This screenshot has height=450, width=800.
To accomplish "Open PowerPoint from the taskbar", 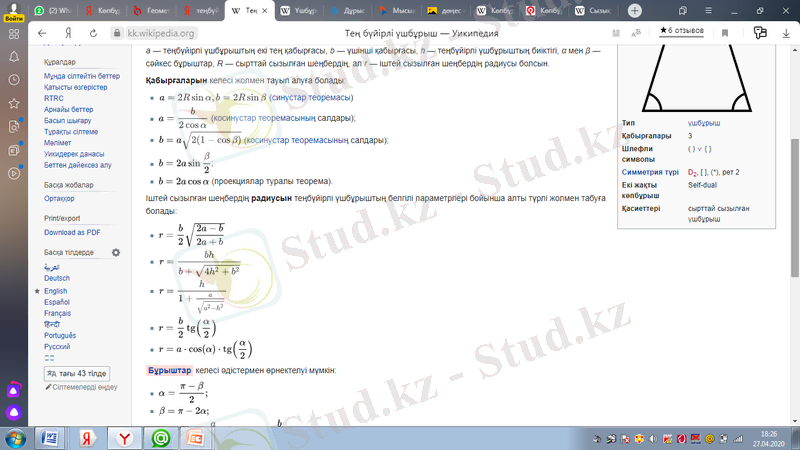I will 195,439.
